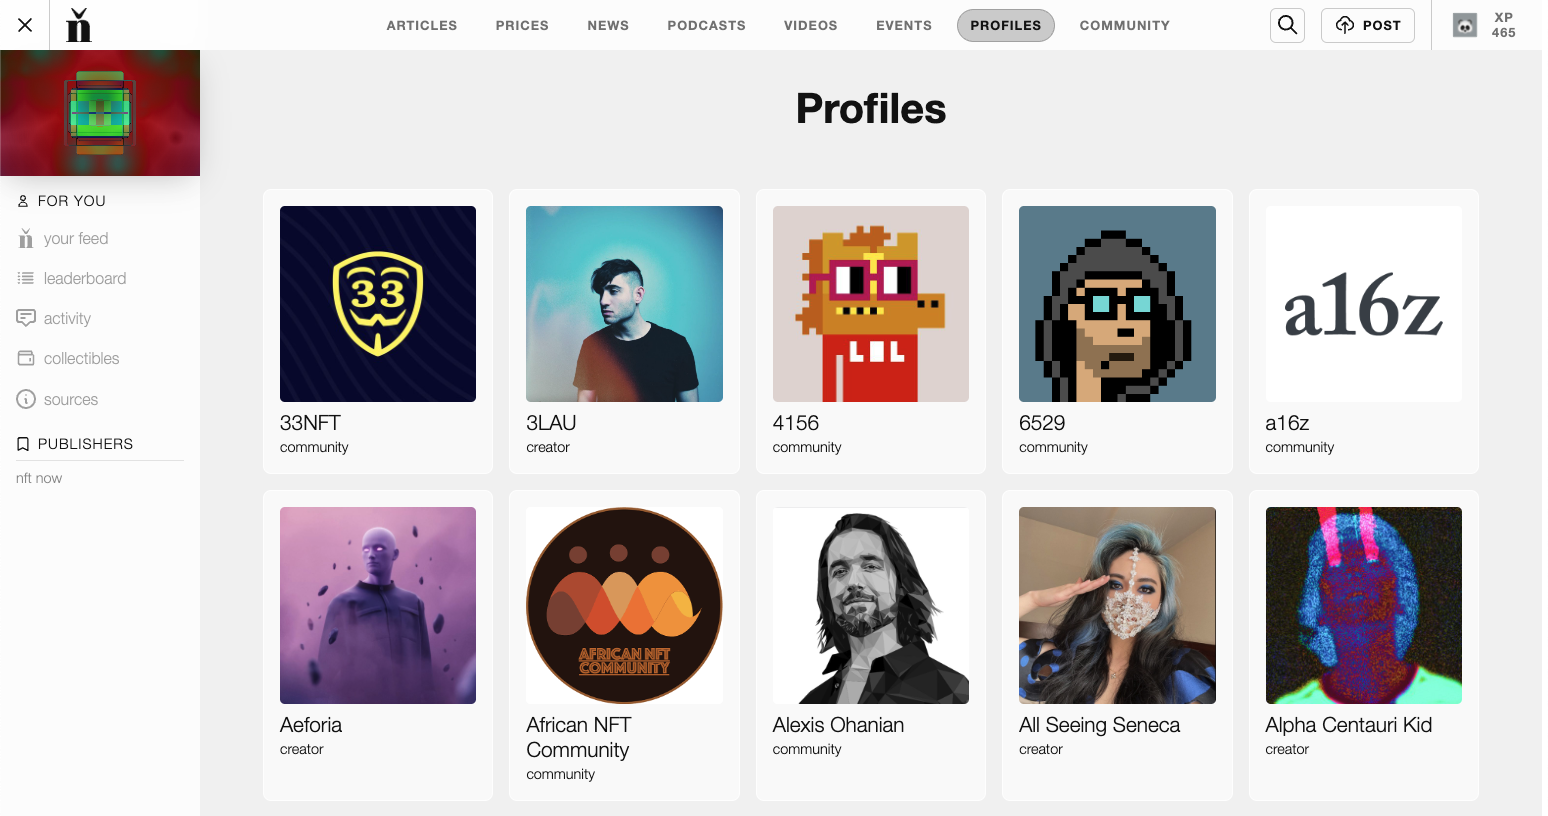Switch to the Articles tab

click(x=421, y=25)
